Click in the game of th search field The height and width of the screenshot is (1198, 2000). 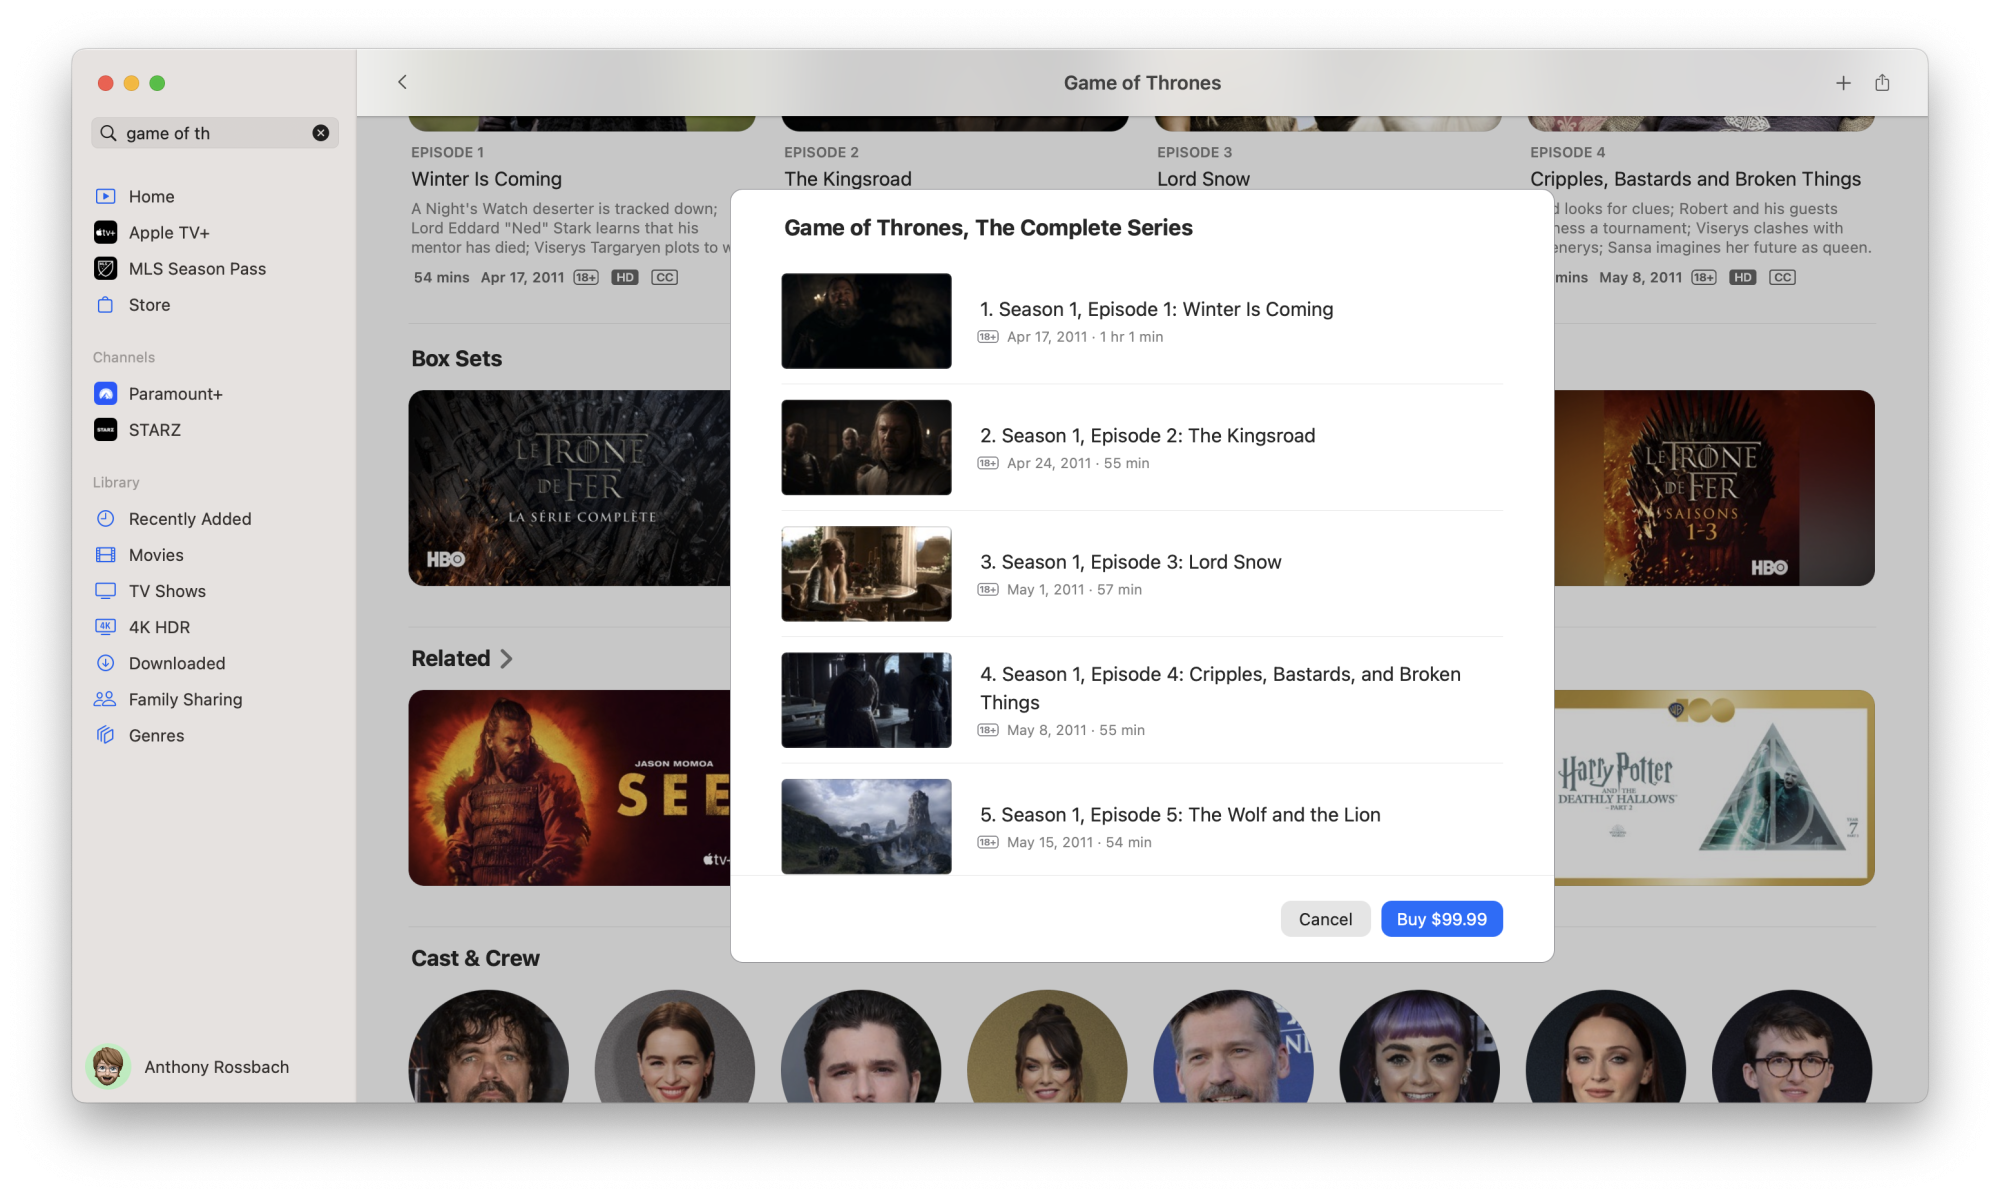[x=210, y=133]
